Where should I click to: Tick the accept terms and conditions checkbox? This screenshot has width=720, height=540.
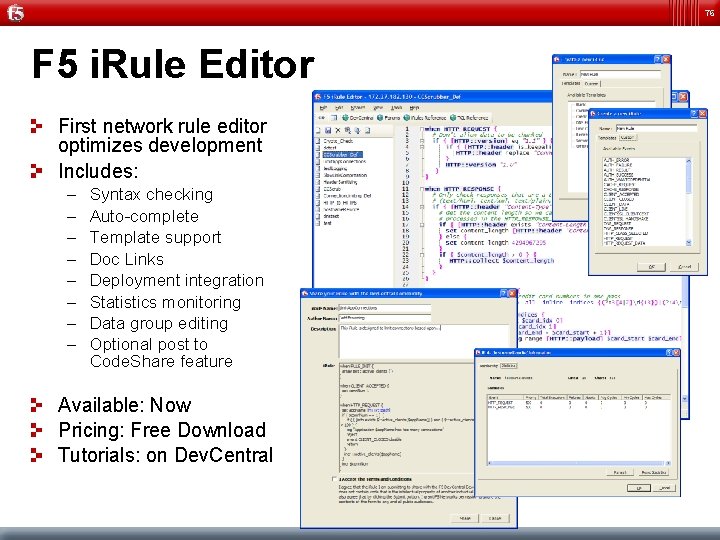pyautogui.click(x=334, y=479)
